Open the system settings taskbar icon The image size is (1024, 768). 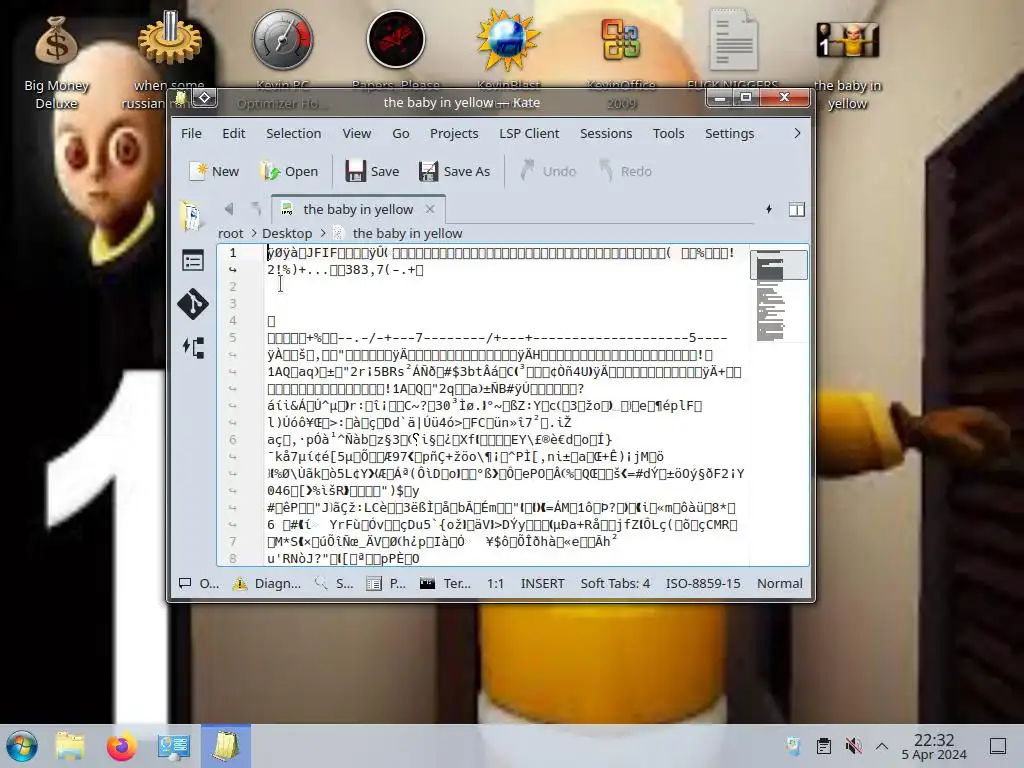pyautogui.click(x=173, y=746)
